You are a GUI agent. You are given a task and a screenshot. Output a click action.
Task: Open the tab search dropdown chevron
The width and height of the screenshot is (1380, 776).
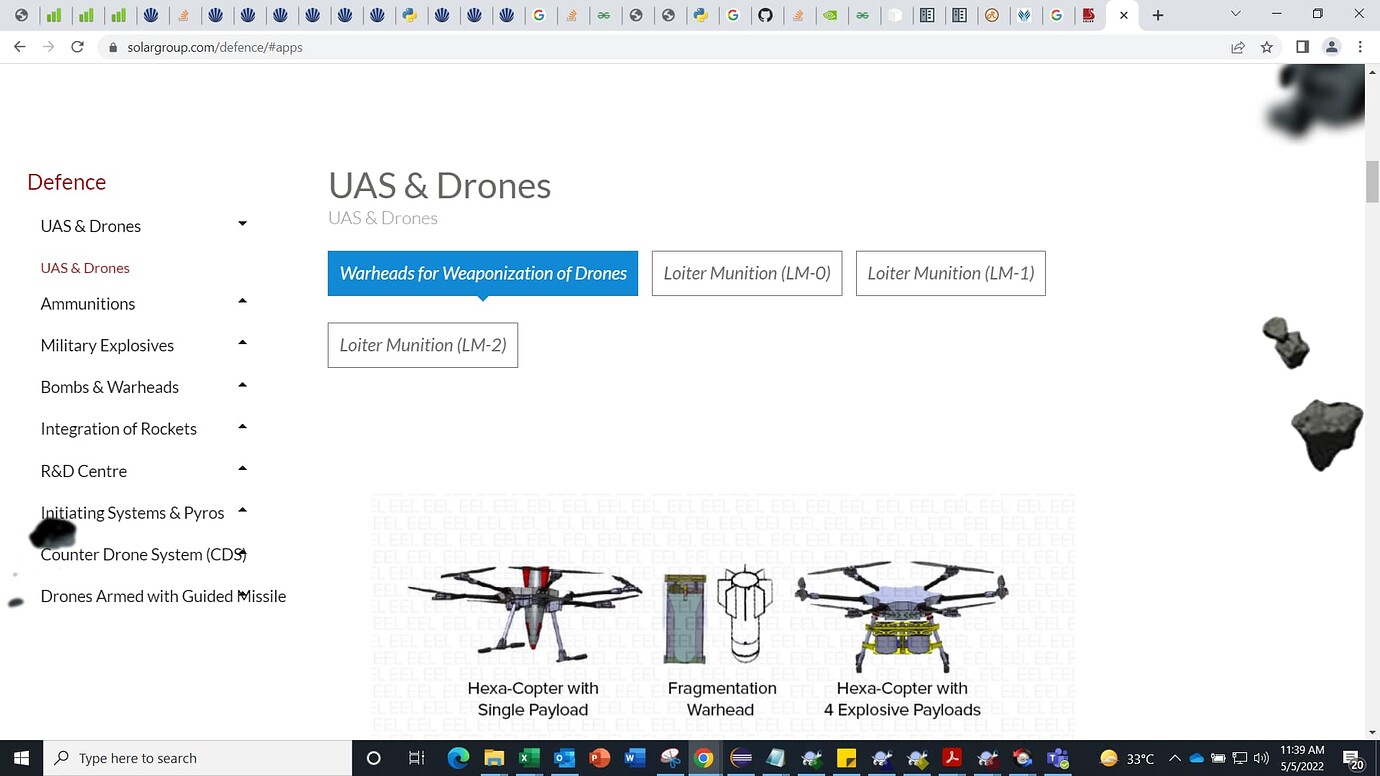[1236, 14]
